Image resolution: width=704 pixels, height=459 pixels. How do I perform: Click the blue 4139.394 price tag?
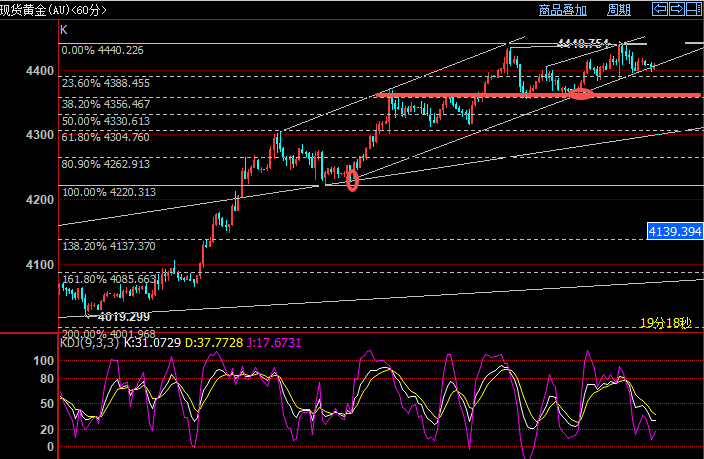click(675, 231)
